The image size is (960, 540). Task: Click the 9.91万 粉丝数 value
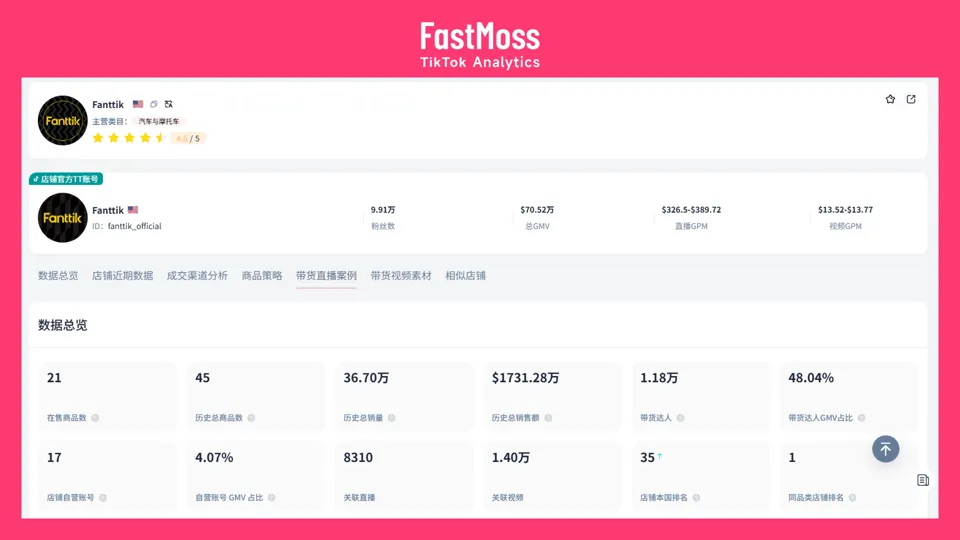383,209
